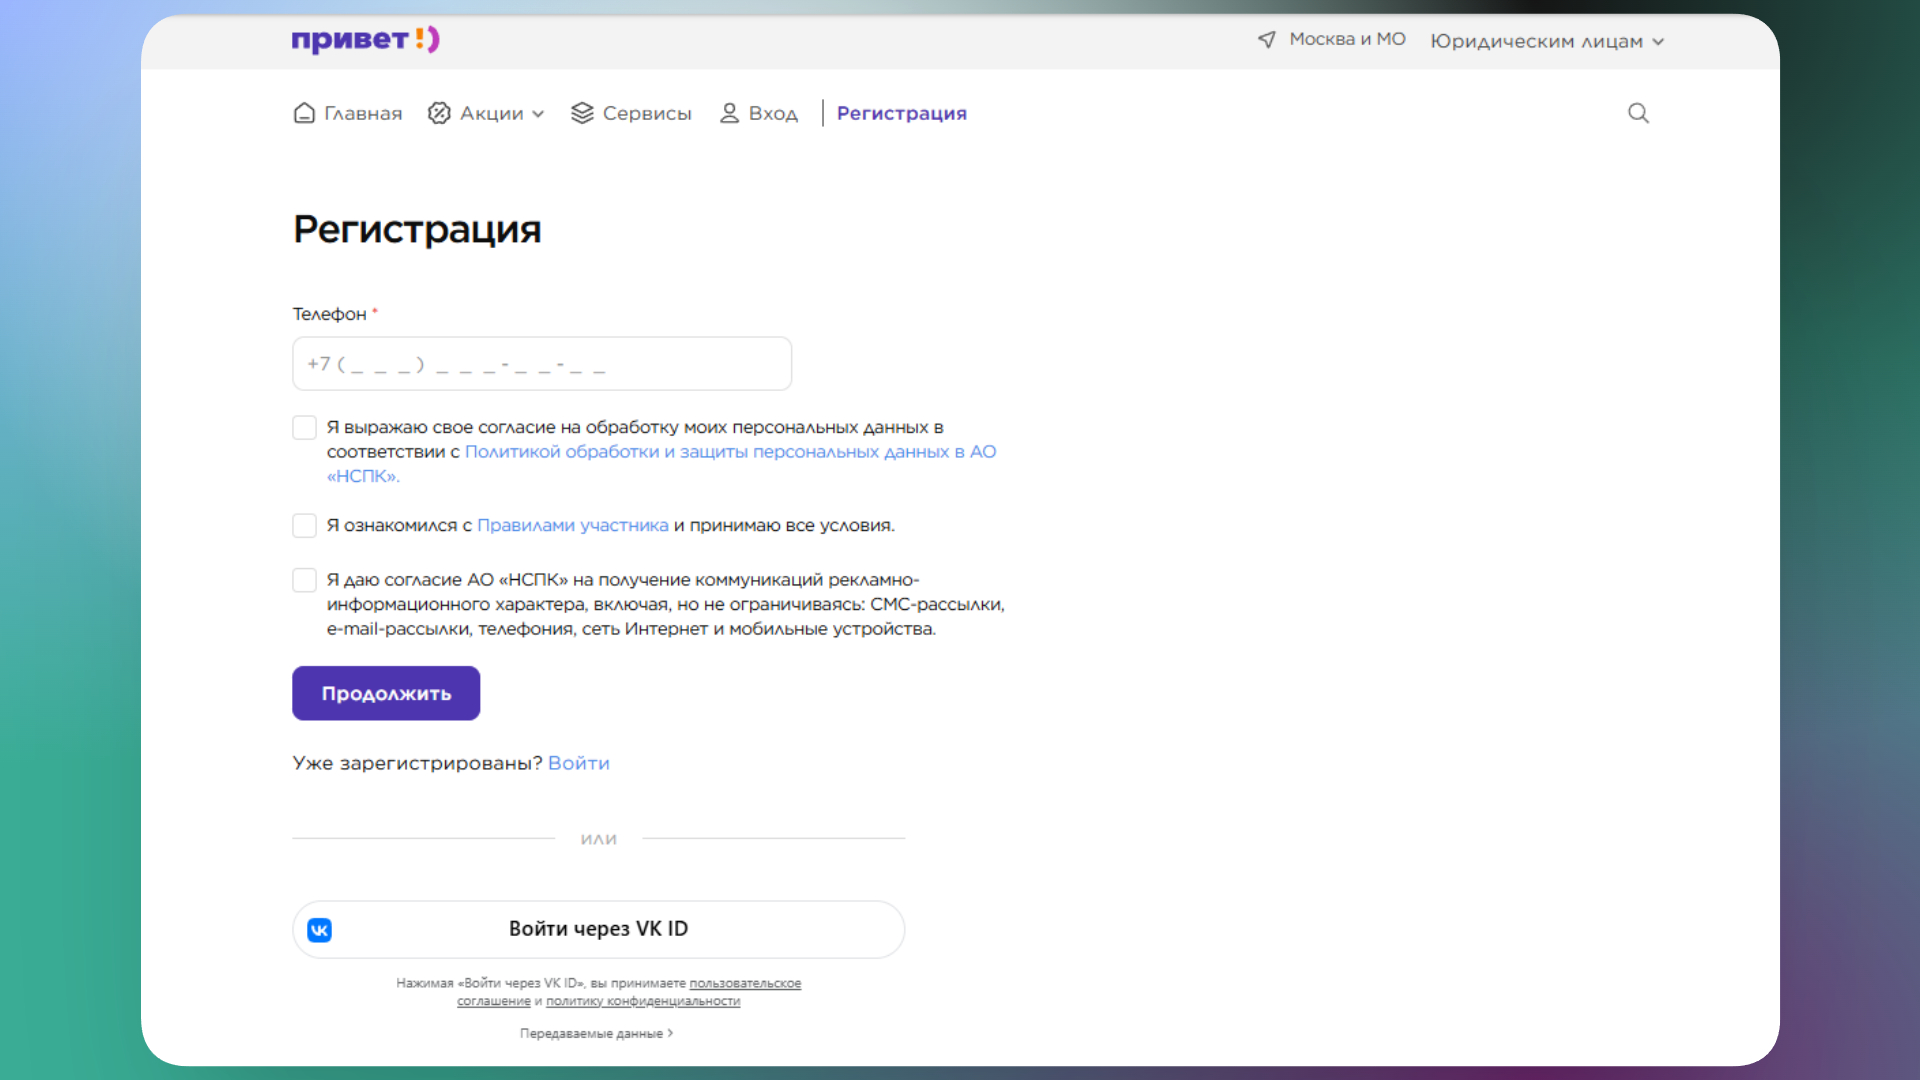
Task: Click the user icon beside Вход
Action: 729,113
